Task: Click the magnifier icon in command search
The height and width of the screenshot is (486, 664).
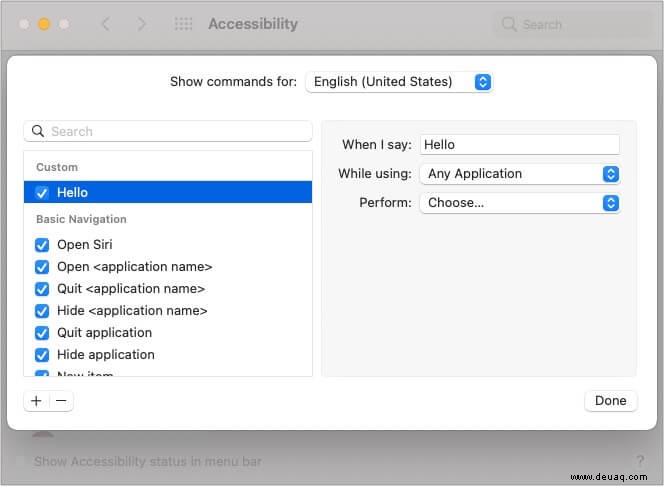Action: [38, 131]
